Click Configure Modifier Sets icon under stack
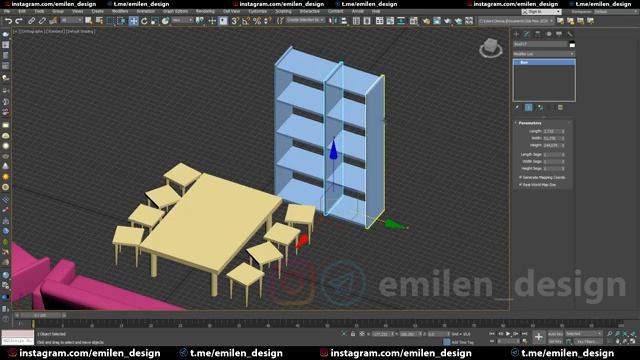This screenshot has width=640, height=360. (x=560, y=107)
